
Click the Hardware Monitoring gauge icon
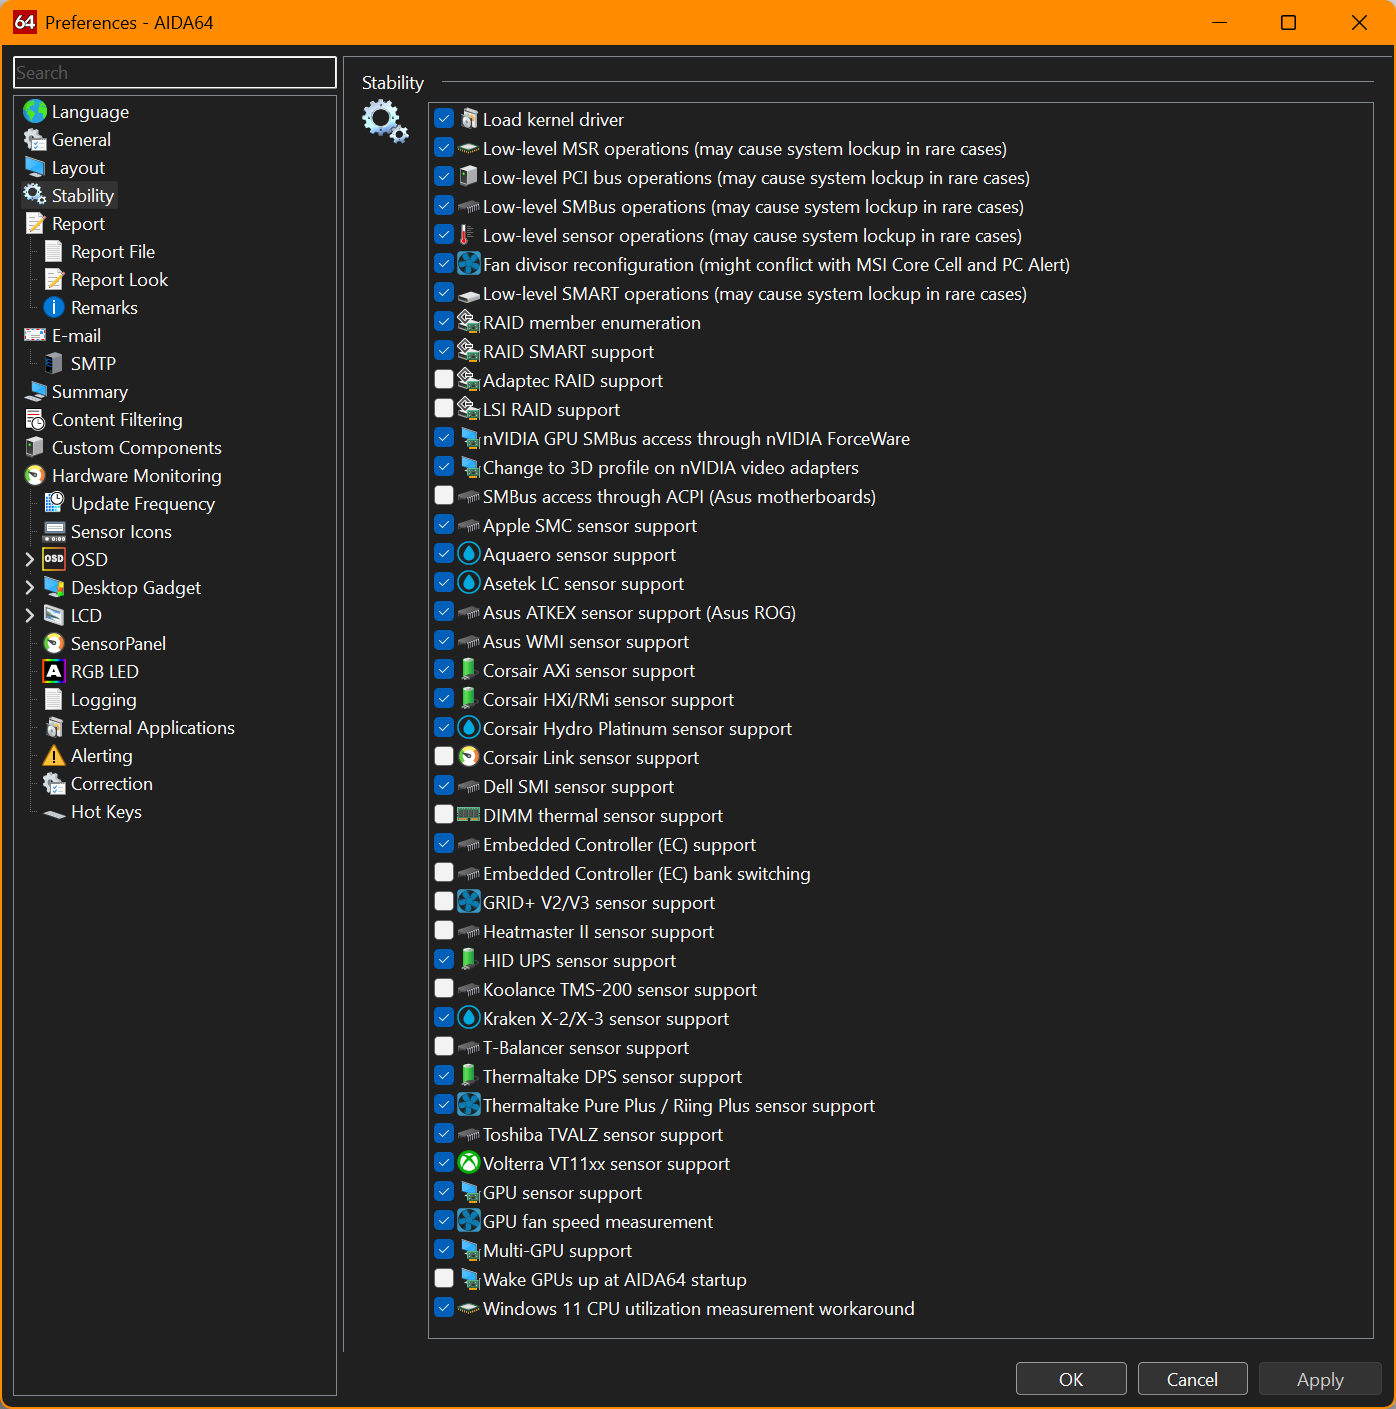35,476
